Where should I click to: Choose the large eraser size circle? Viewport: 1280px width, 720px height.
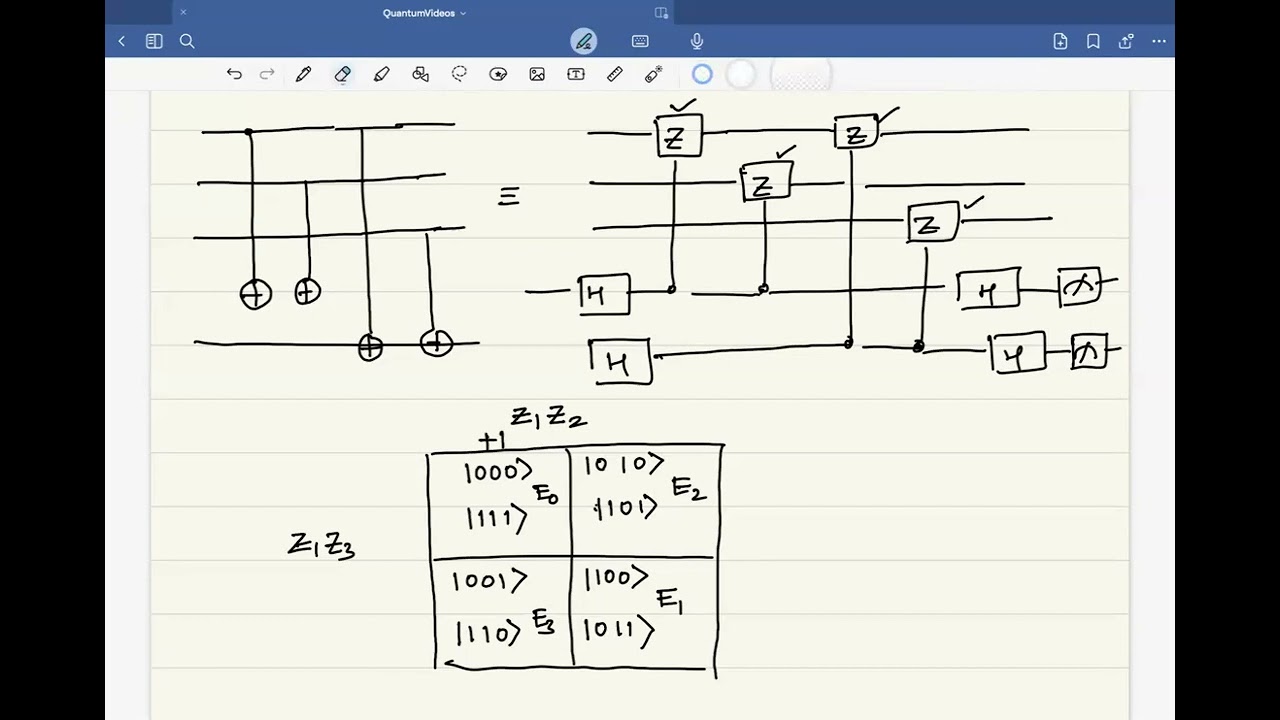tap(801, 75)
